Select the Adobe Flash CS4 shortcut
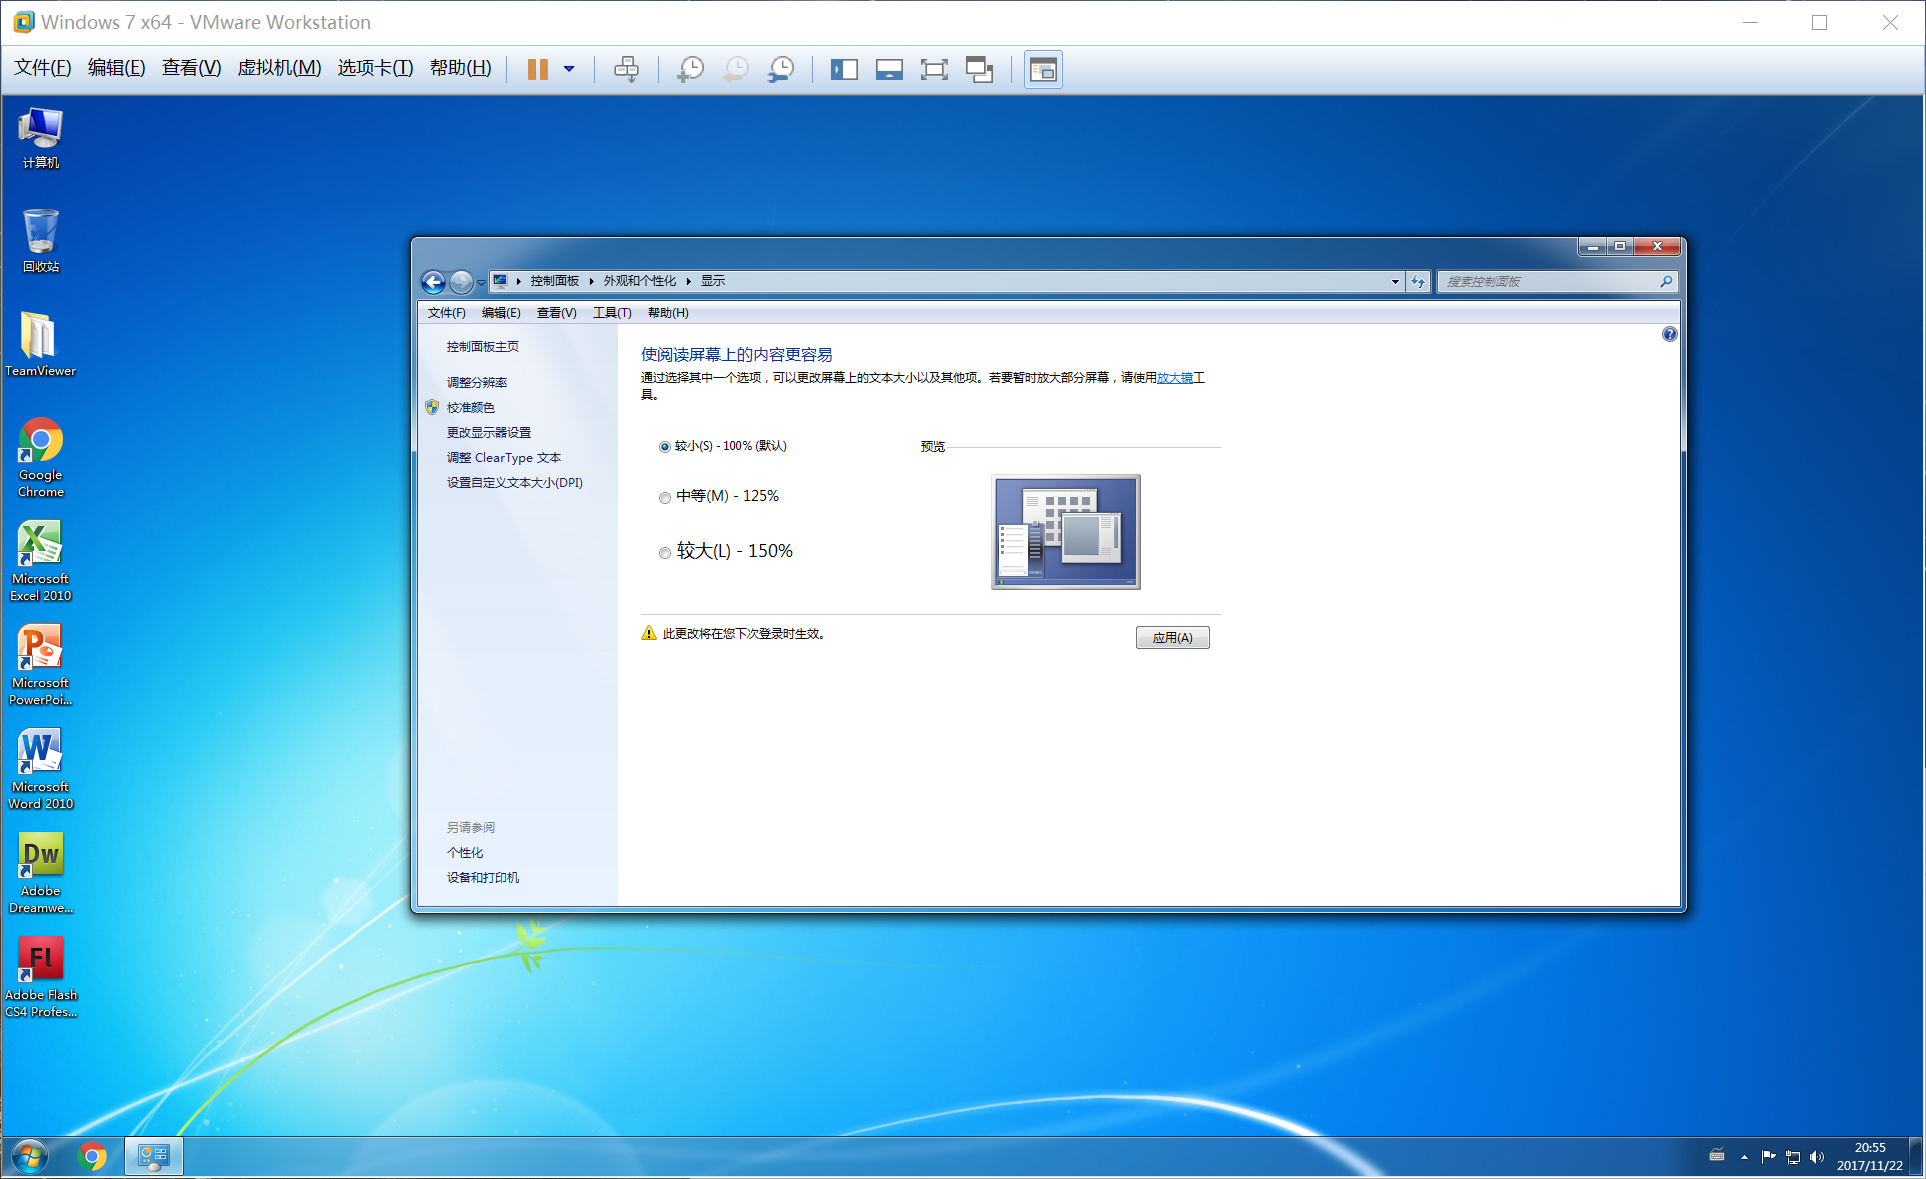This screenshot has height=1179, width=1926. click(40, 977)
